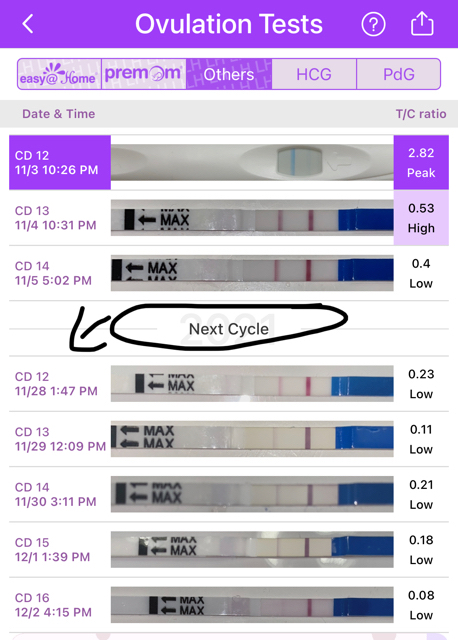The height and width of the screenshot is (640, 458).
Task: Select the easy@Home brand tab
Action: click(59, 74)
